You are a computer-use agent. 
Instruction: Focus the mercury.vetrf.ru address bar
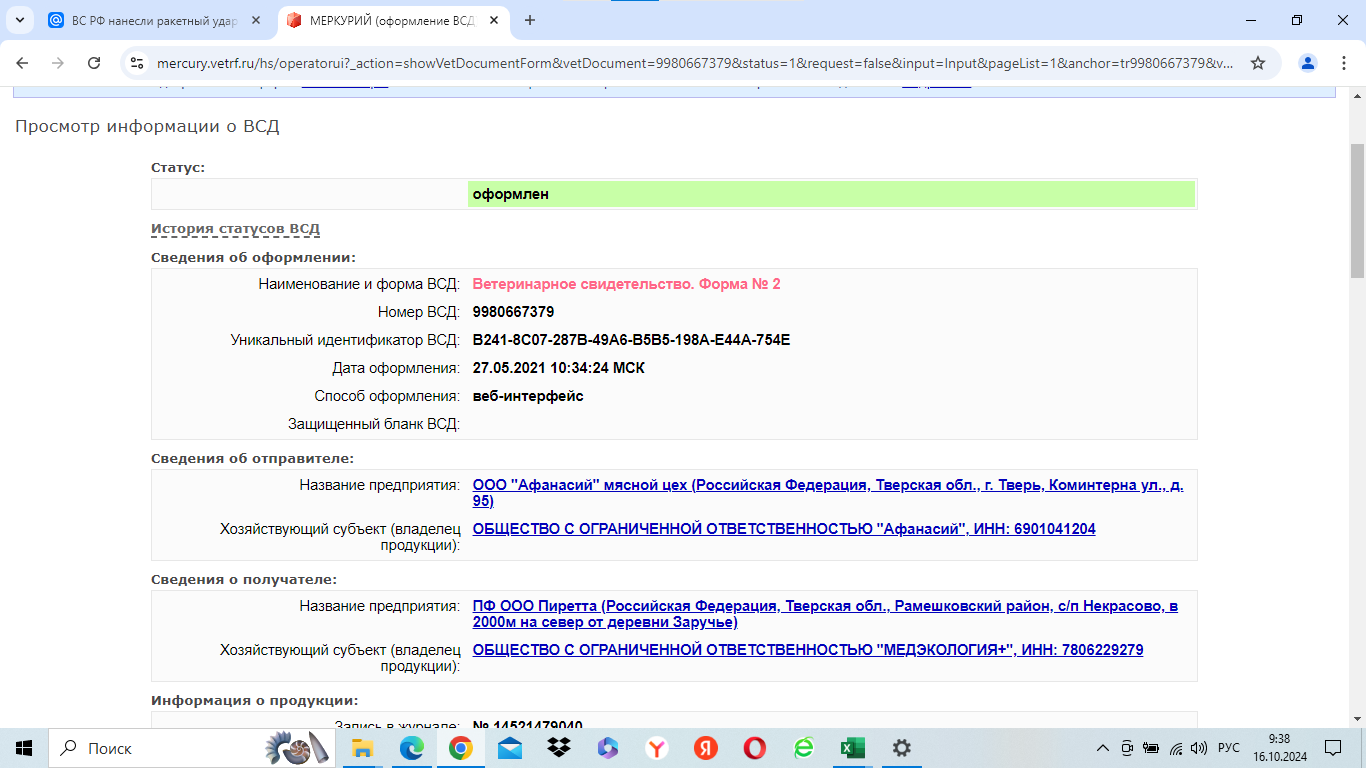tap(694, 62)
